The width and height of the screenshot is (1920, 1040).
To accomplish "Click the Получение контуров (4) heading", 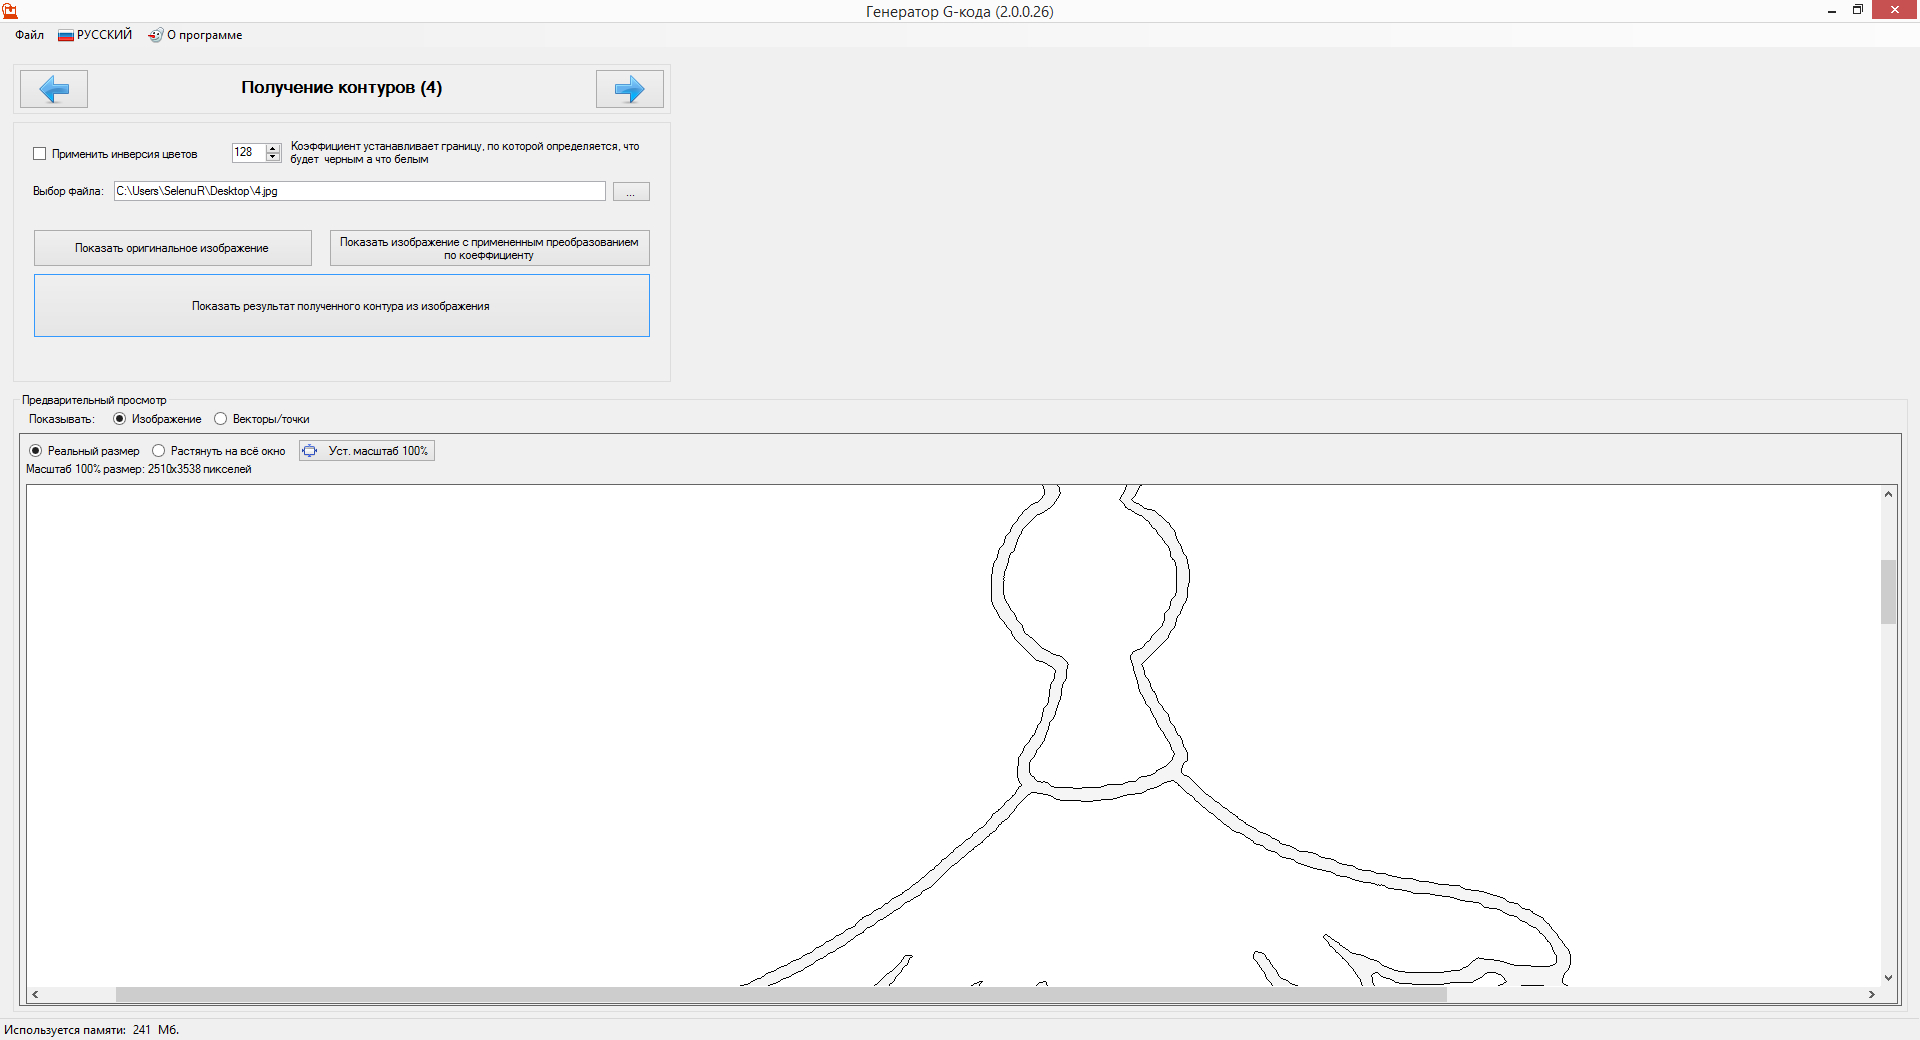I will pos(342,88).
